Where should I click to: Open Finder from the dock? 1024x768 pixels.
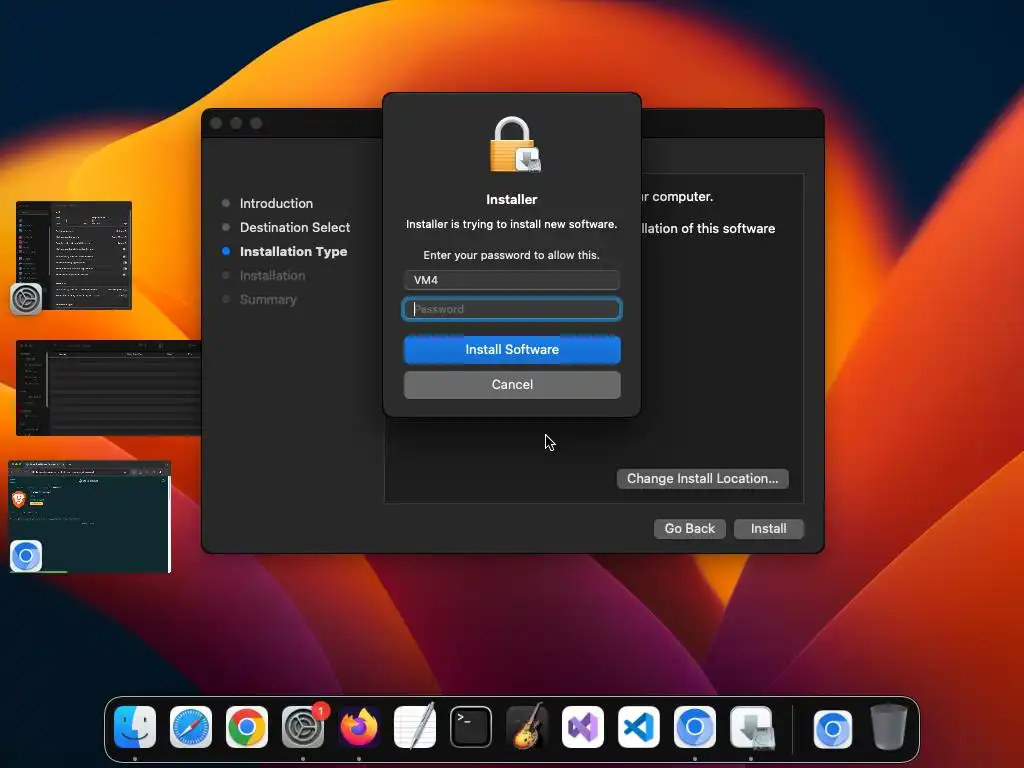(135, 727)
